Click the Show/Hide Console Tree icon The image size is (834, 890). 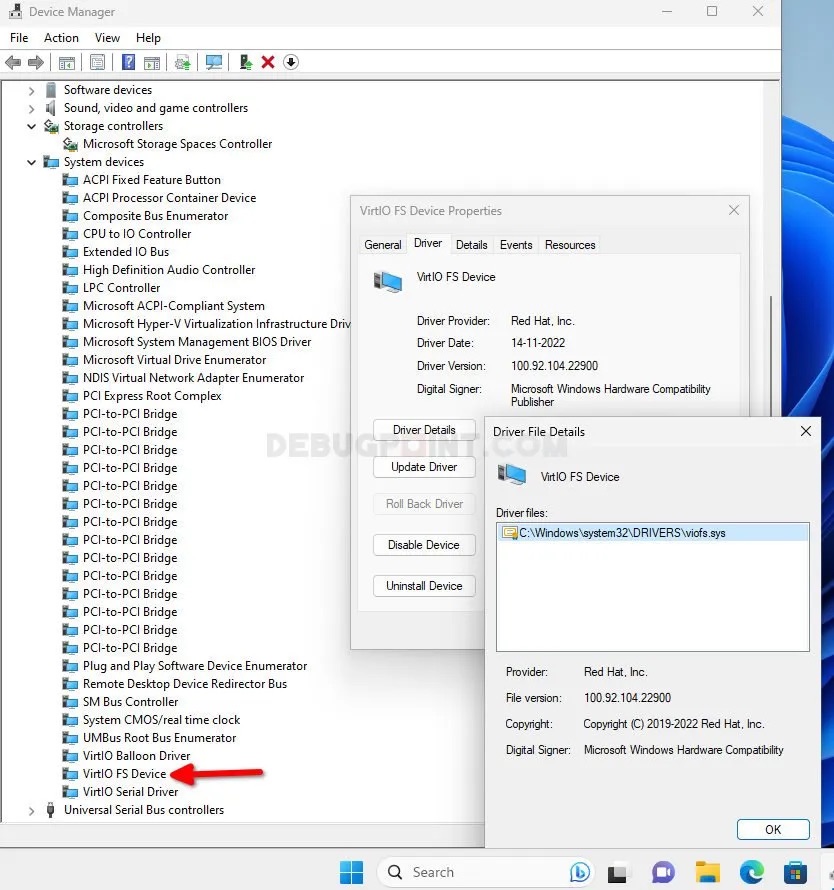[67, 62]
